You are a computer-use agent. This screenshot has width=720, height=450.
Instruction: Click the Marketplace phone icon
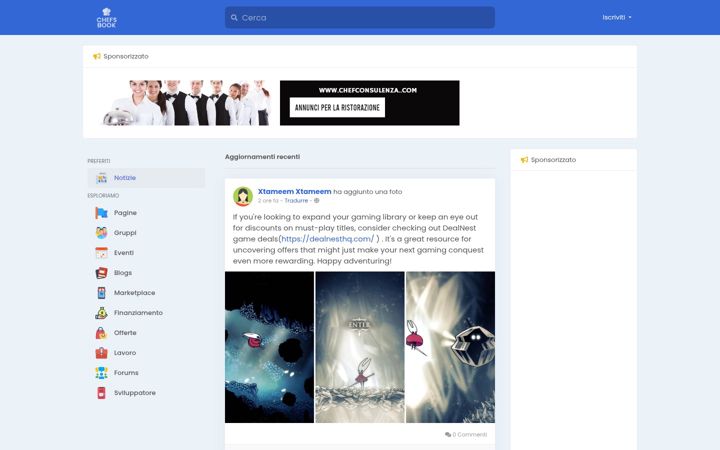(x=101, y=292)
